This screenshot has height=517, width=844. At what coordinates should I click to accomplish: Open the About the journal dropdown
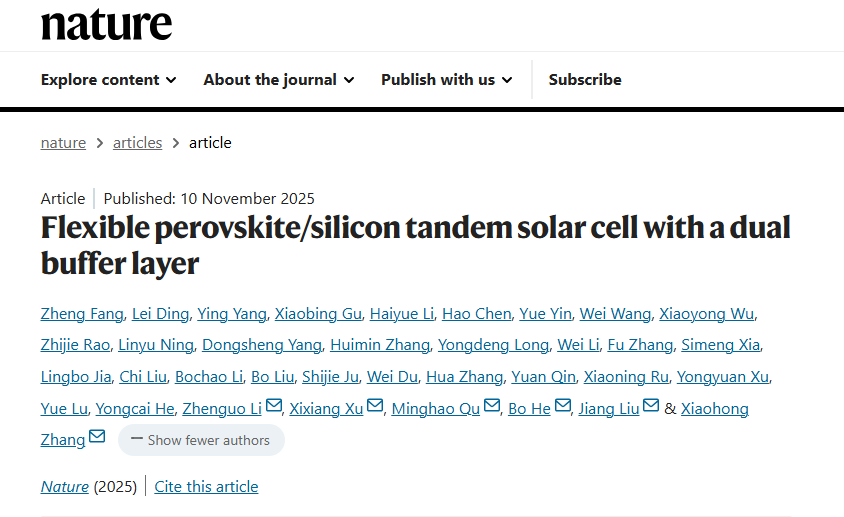278,80
